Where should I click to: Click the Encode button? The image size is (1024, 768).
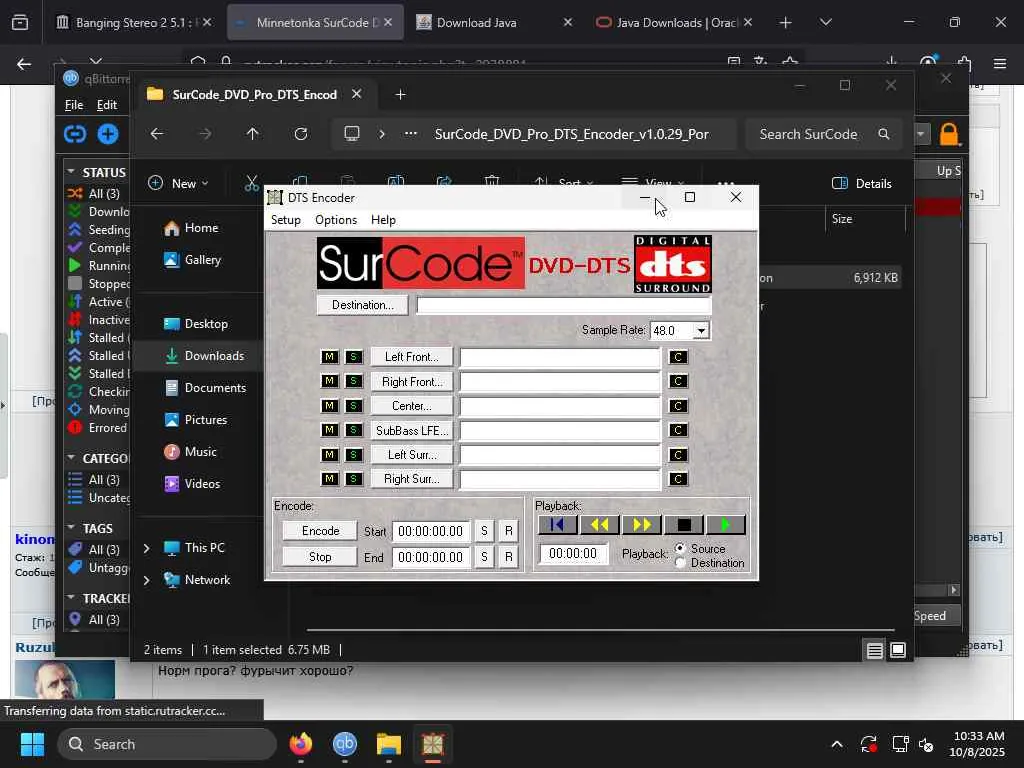(320, 530)
